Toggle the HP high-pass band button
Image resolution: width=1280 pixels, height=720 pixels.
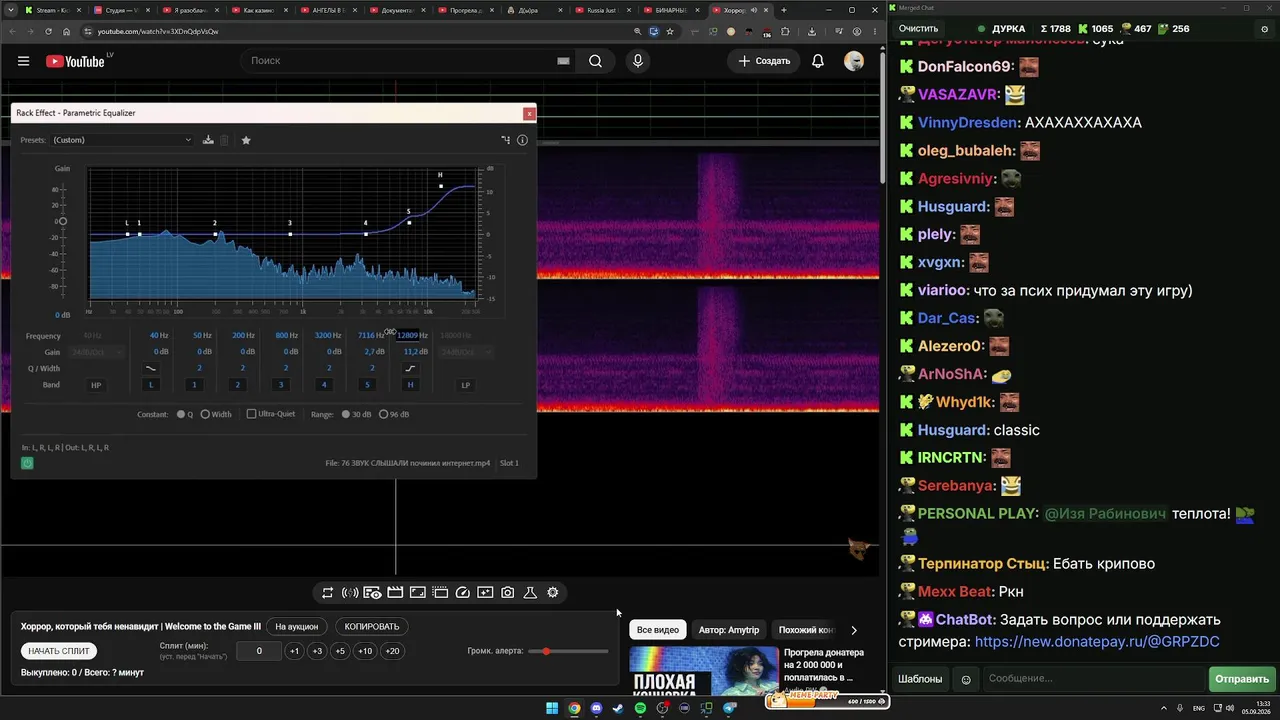point(97,385)
